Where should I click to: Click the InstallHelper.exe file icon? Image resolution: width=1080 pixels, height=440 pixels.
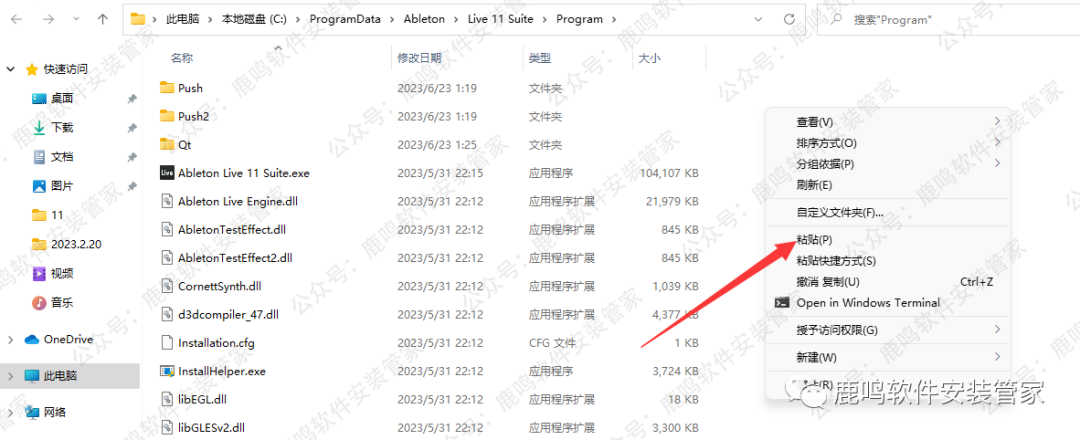tap(167, 371)
